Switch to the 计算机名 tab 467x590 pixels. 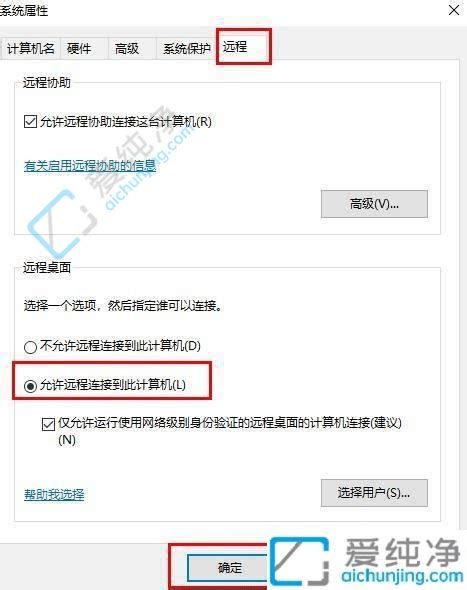coord(30,49)
